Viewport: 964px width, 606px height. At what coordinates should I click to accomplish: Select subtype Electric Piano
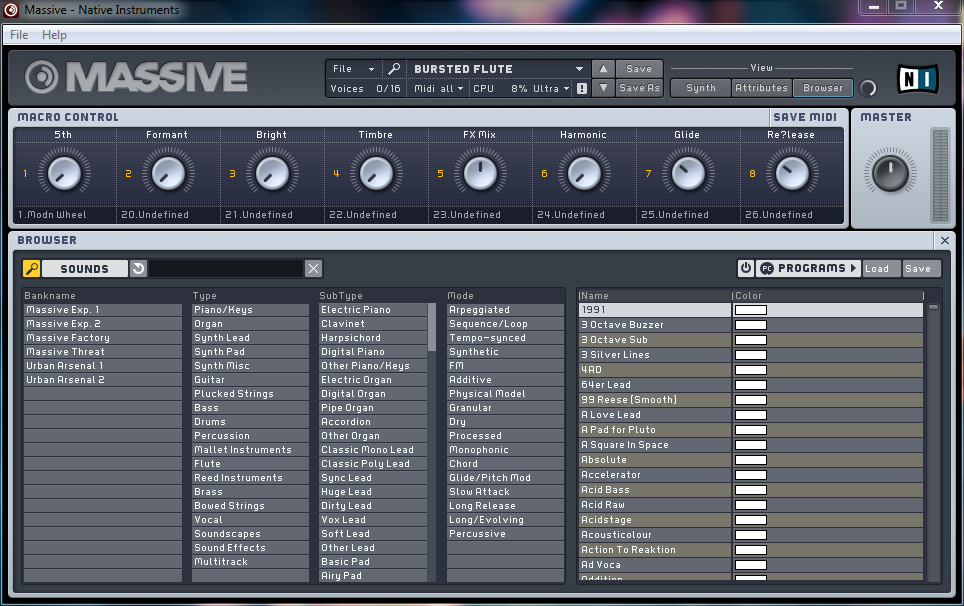pyautogui.click(x=373, y=310)
